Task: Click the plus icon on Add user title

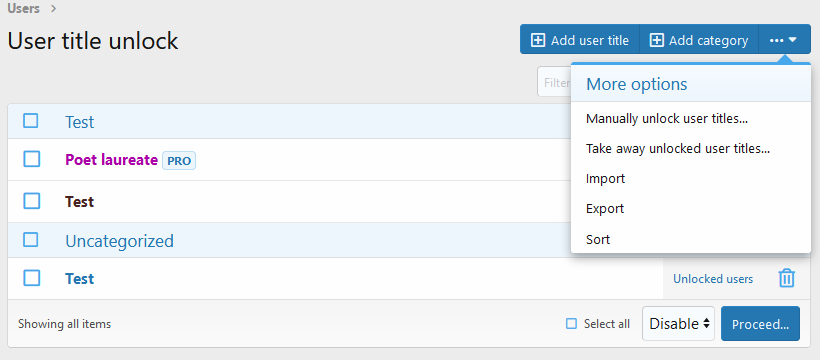Action: pyautogui.click(x=538, y=40)
